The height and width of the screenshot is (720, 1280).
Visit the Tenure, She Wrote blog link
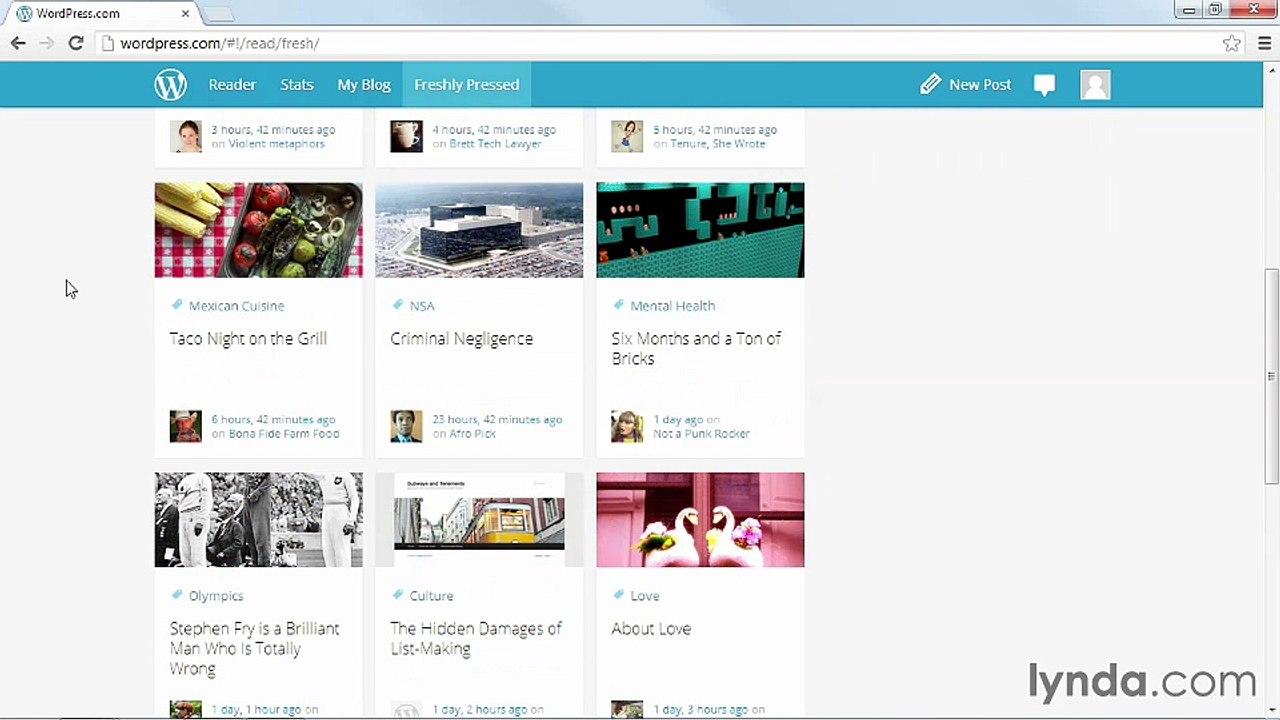pos(718,144)
